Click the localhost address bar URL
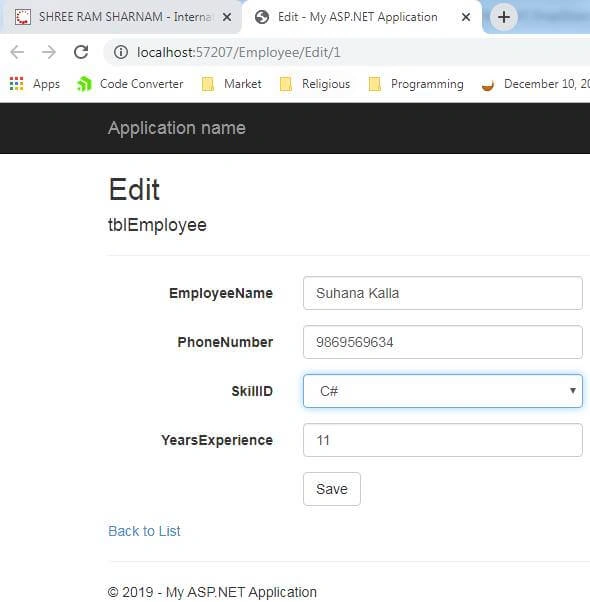 point(239,52)
